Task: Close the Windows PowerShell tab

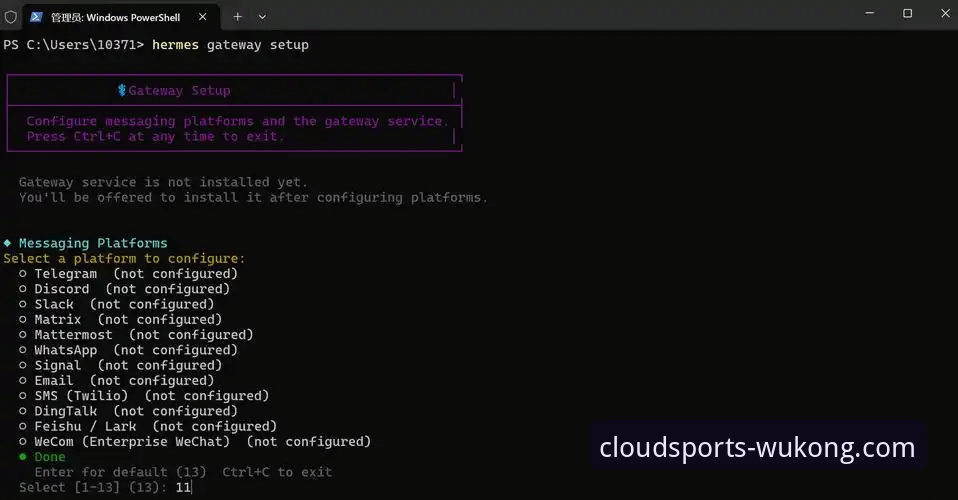Action: pyautogui.click(x=202, y=16)
